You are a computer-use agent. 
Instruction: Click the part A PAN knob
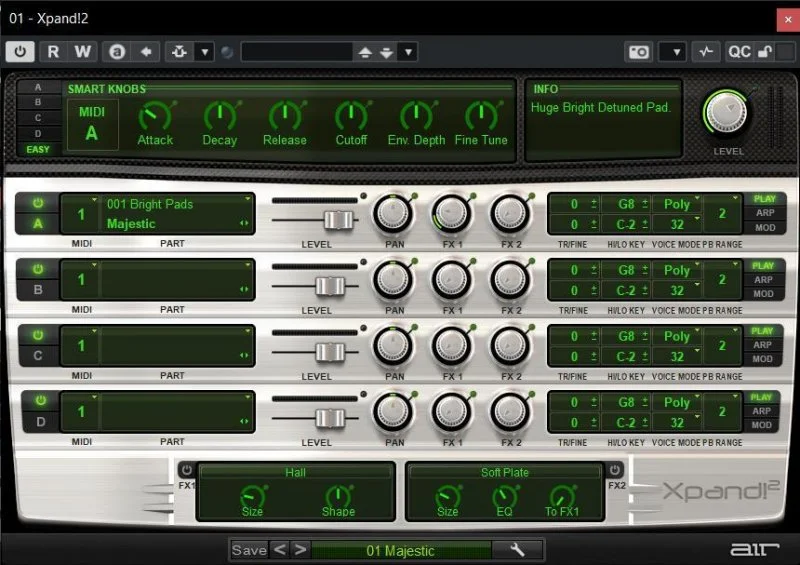393,213
